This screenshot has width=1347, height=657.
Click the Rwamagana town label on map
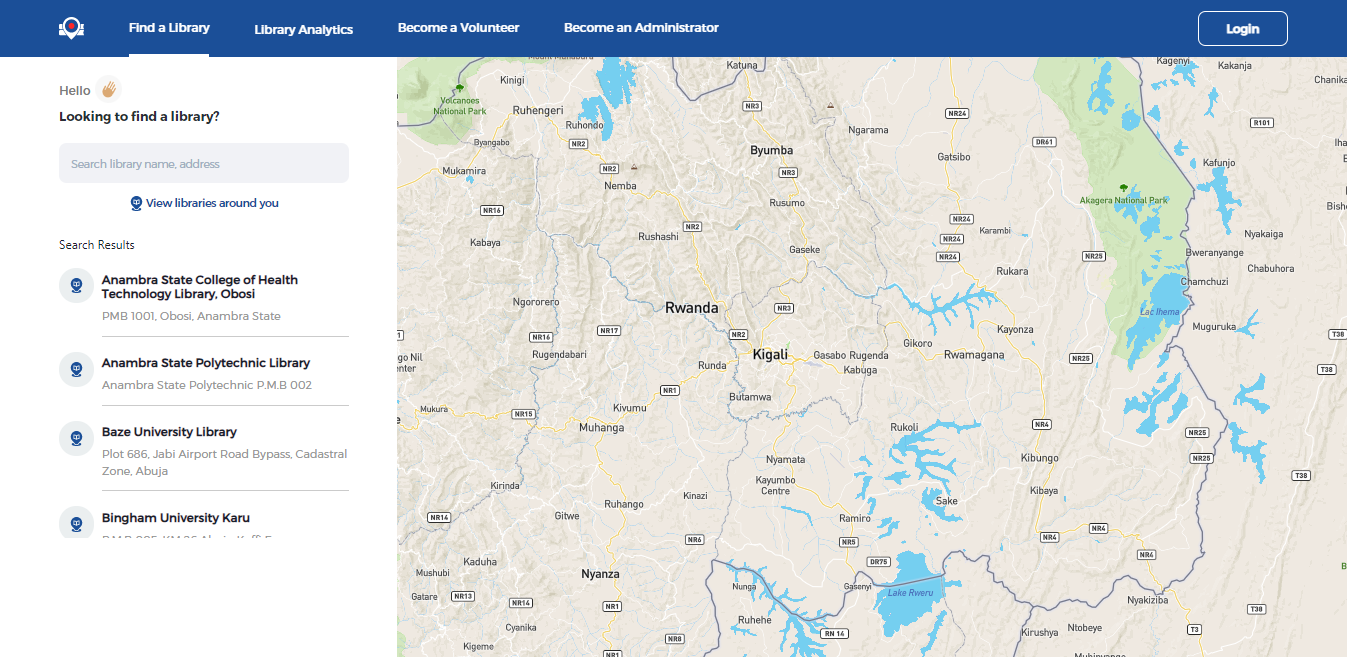pos(973,354)
